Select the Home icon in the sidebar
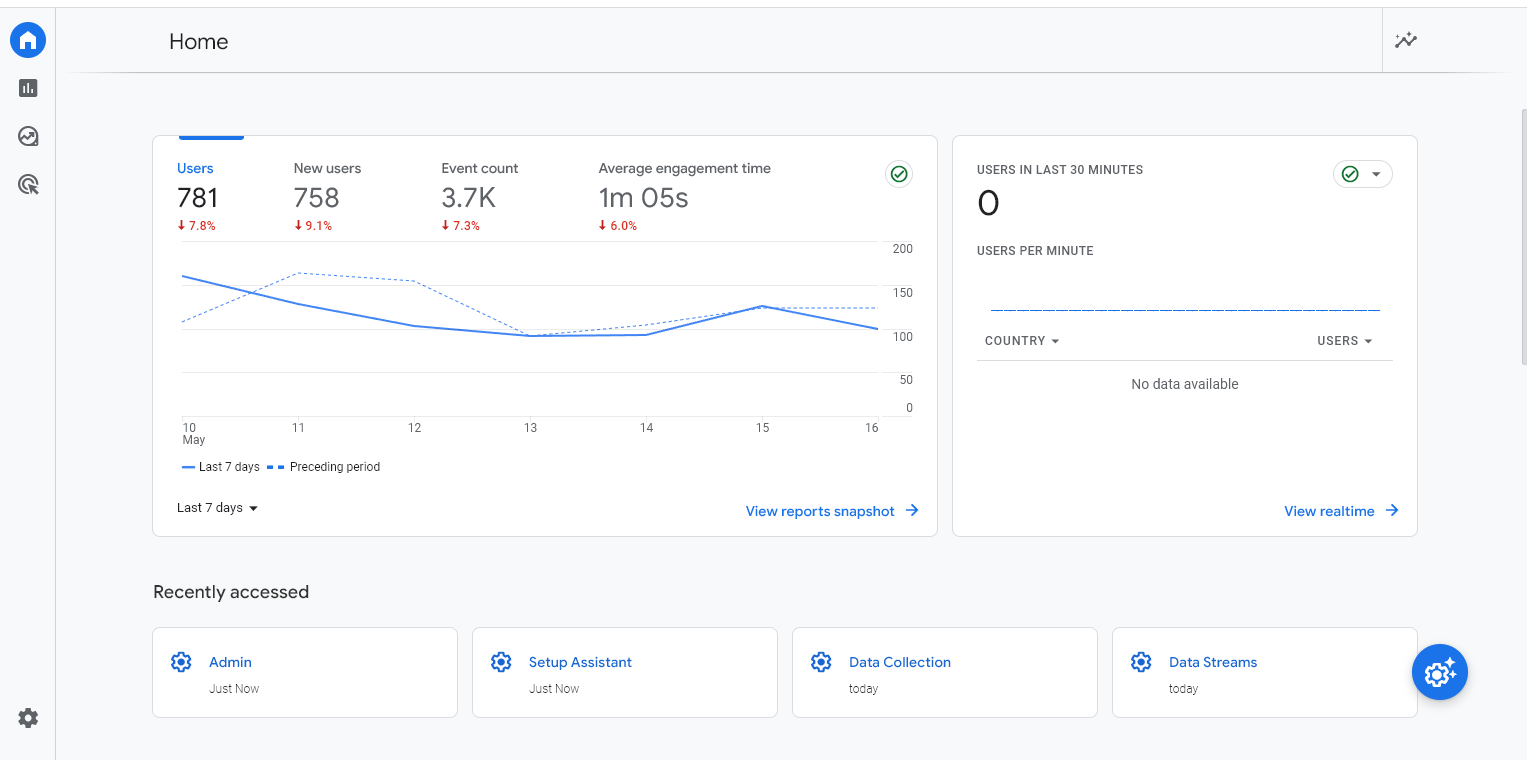The width and height of the screenshot is (1527, 760). 27,40
